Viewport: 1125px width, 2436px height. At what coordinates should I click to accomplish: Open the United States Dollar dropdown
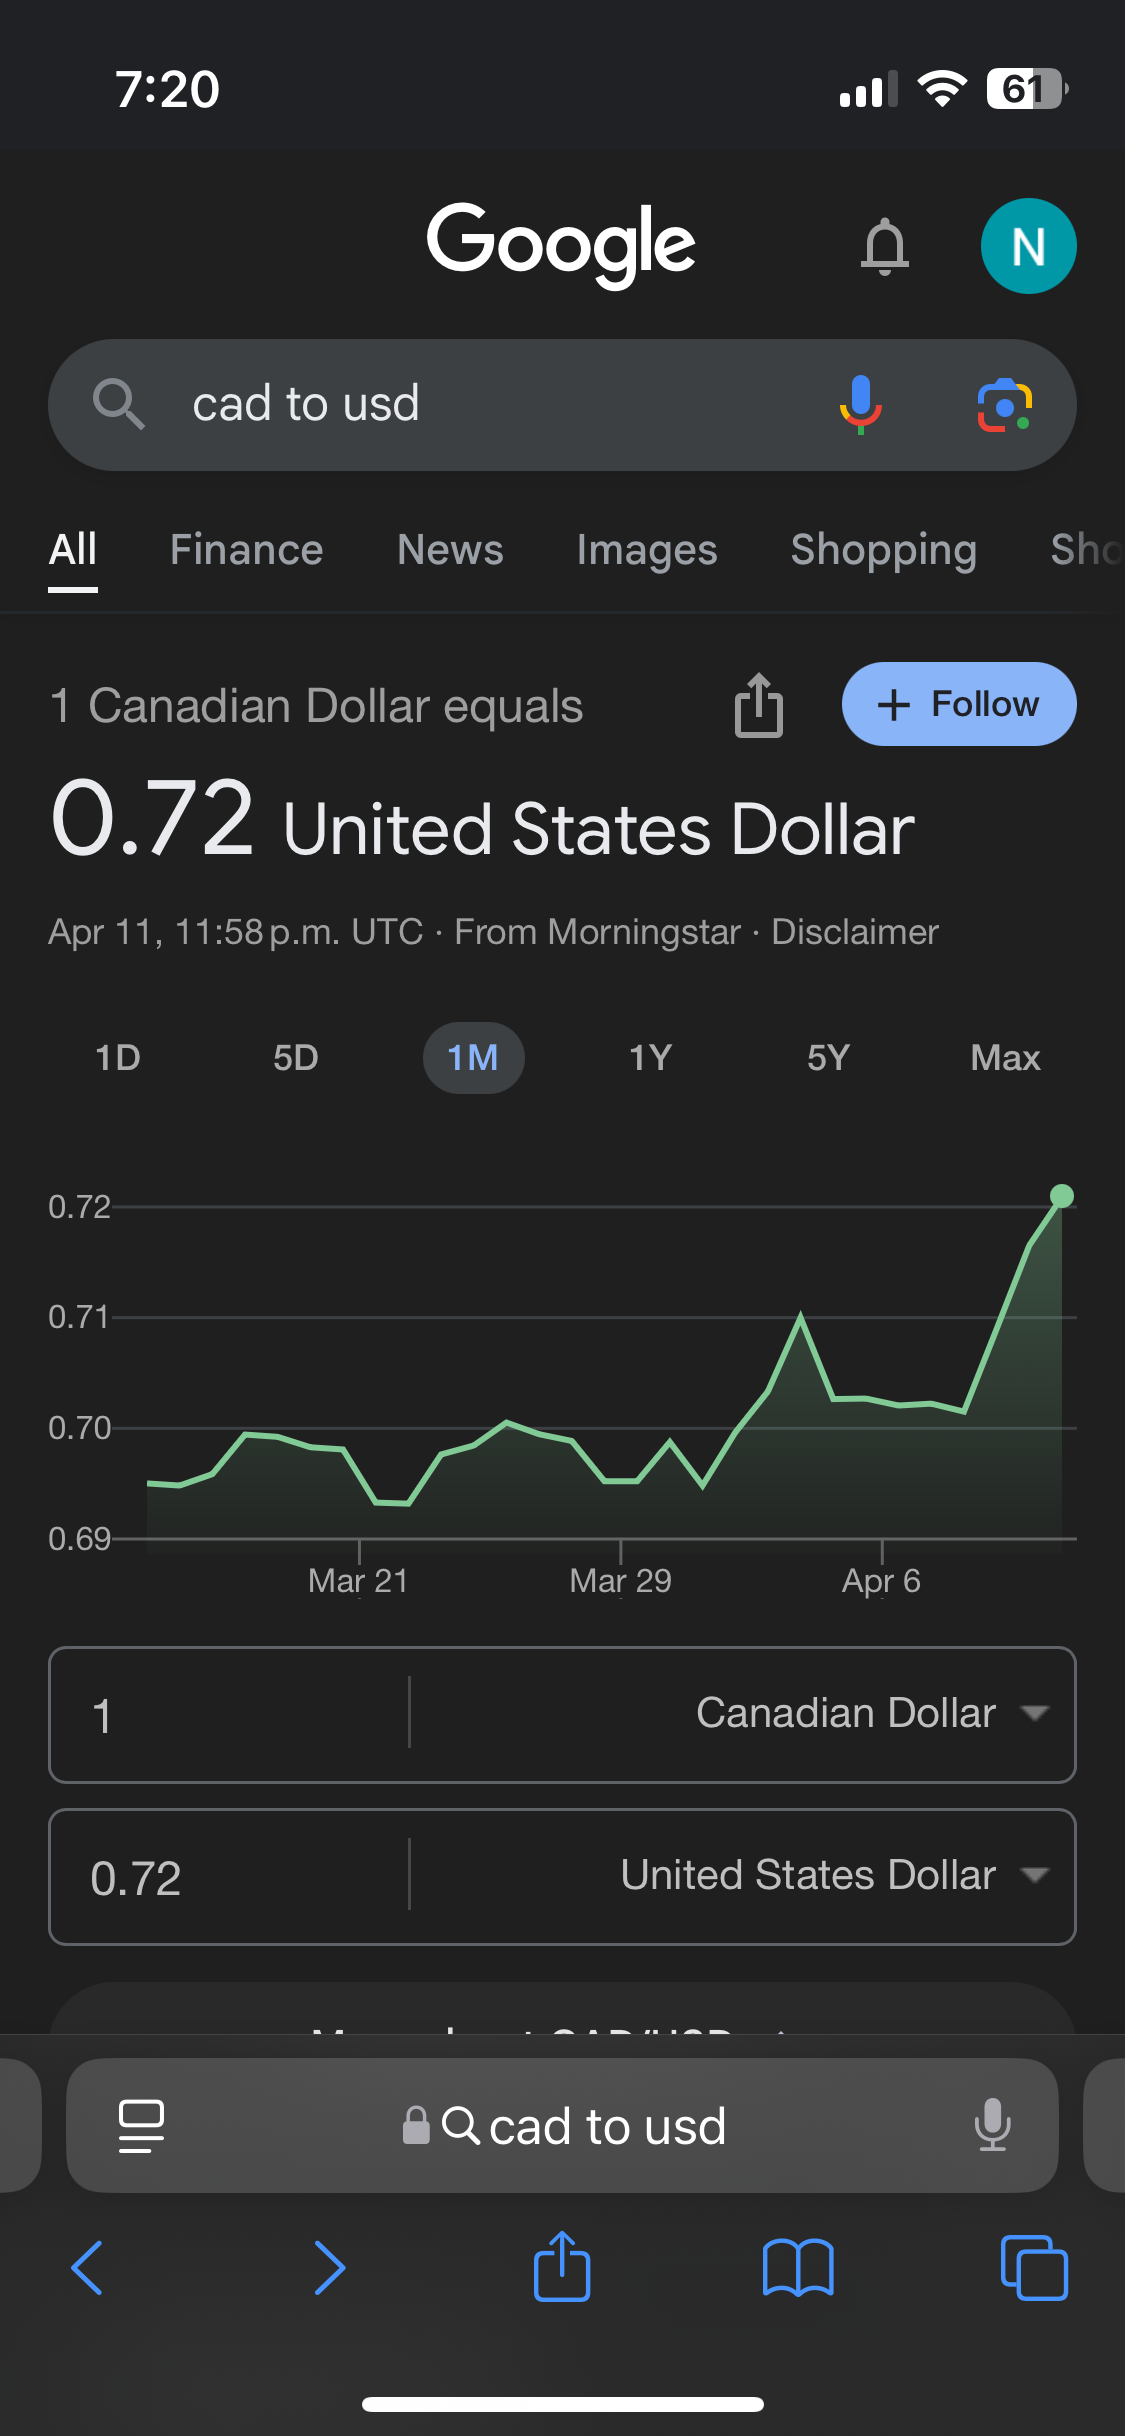[x=832, y=1876]
